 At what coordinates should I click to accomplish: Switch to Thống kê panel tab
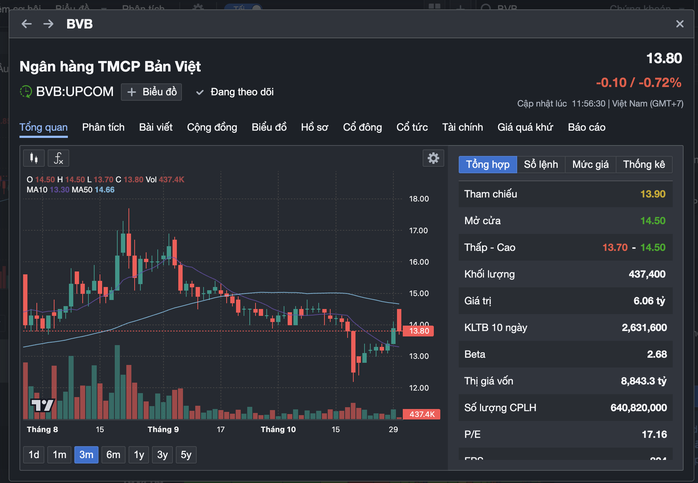644,164
